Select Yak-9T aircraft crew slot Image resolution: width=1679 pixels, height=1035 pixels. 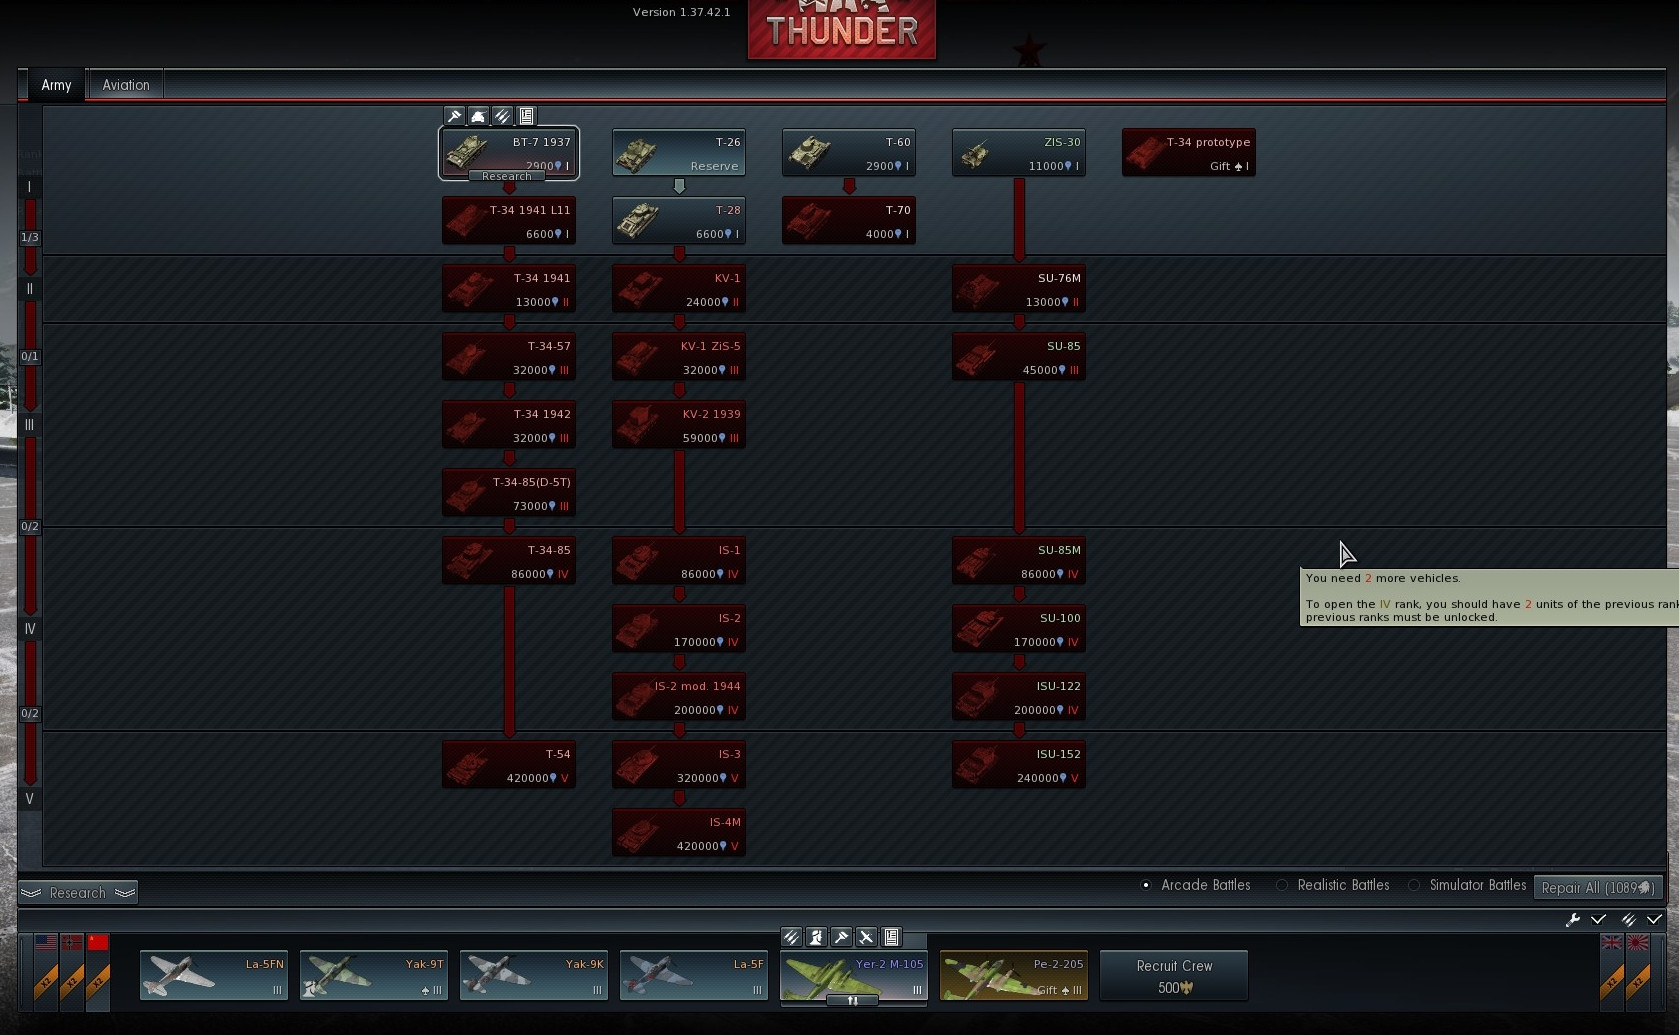point(374,976)
